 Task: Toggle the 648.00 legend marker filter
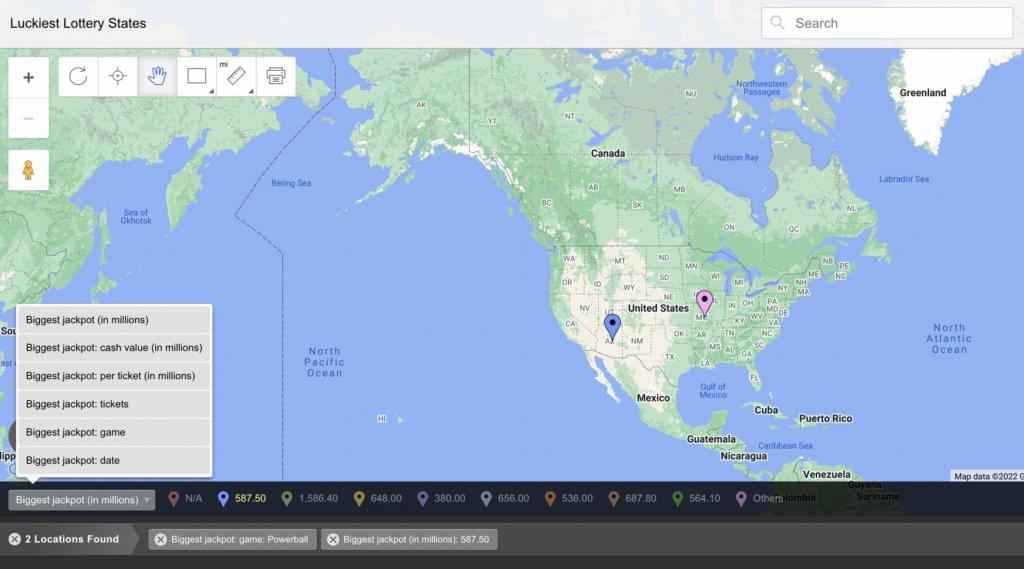click(x=377, y=498)
